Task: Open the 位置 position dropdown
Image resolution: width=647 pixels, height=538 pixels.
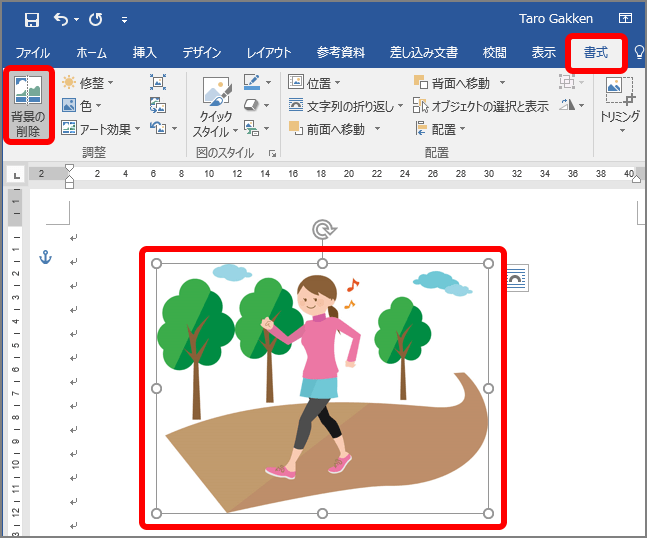Action: tap(314, 83)
